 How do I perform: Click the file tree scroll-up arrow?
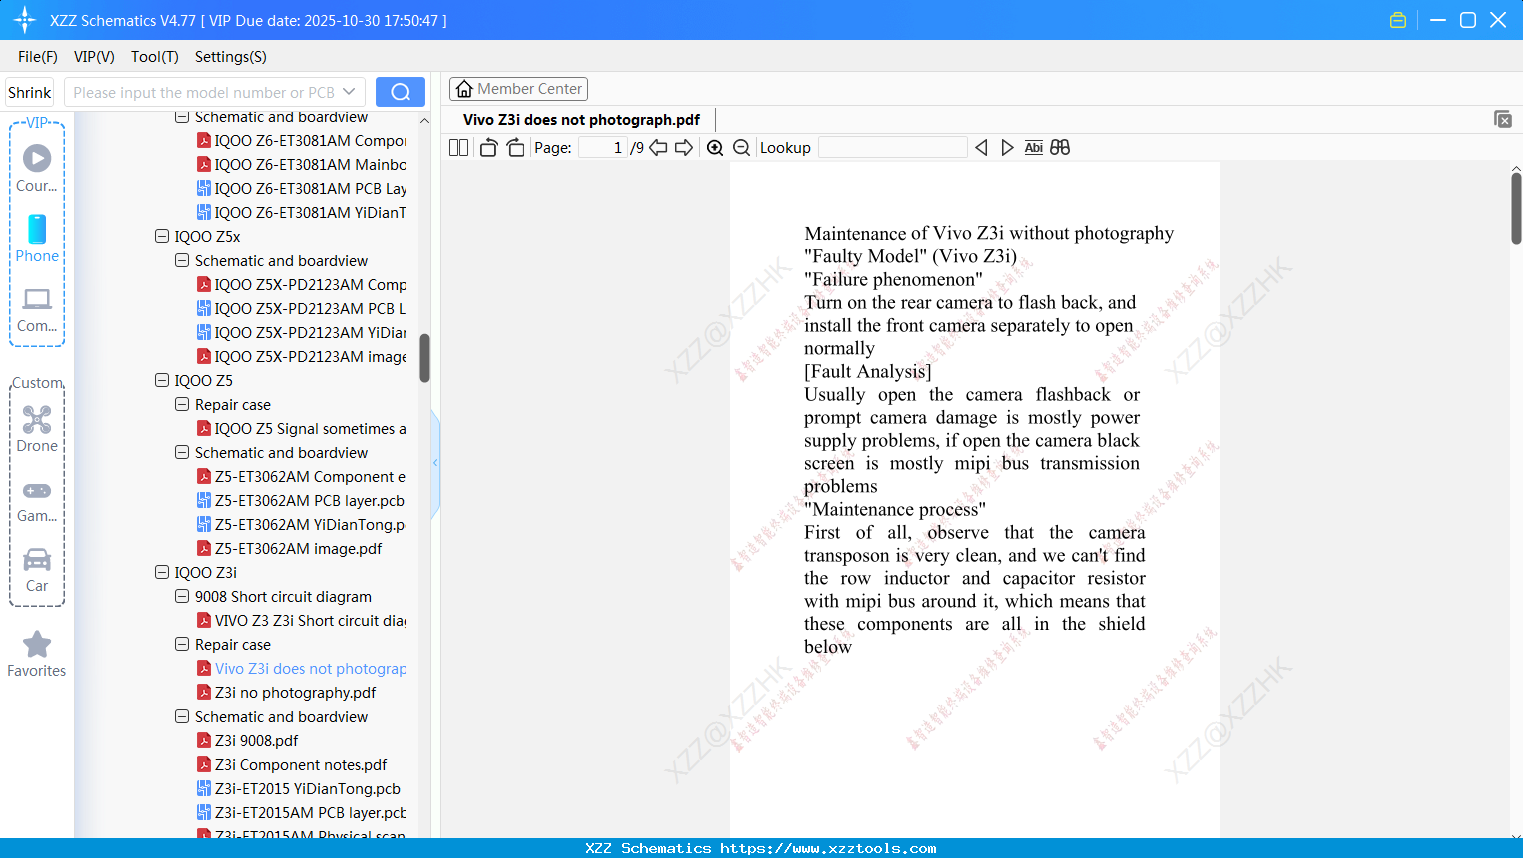click(424, 121)
